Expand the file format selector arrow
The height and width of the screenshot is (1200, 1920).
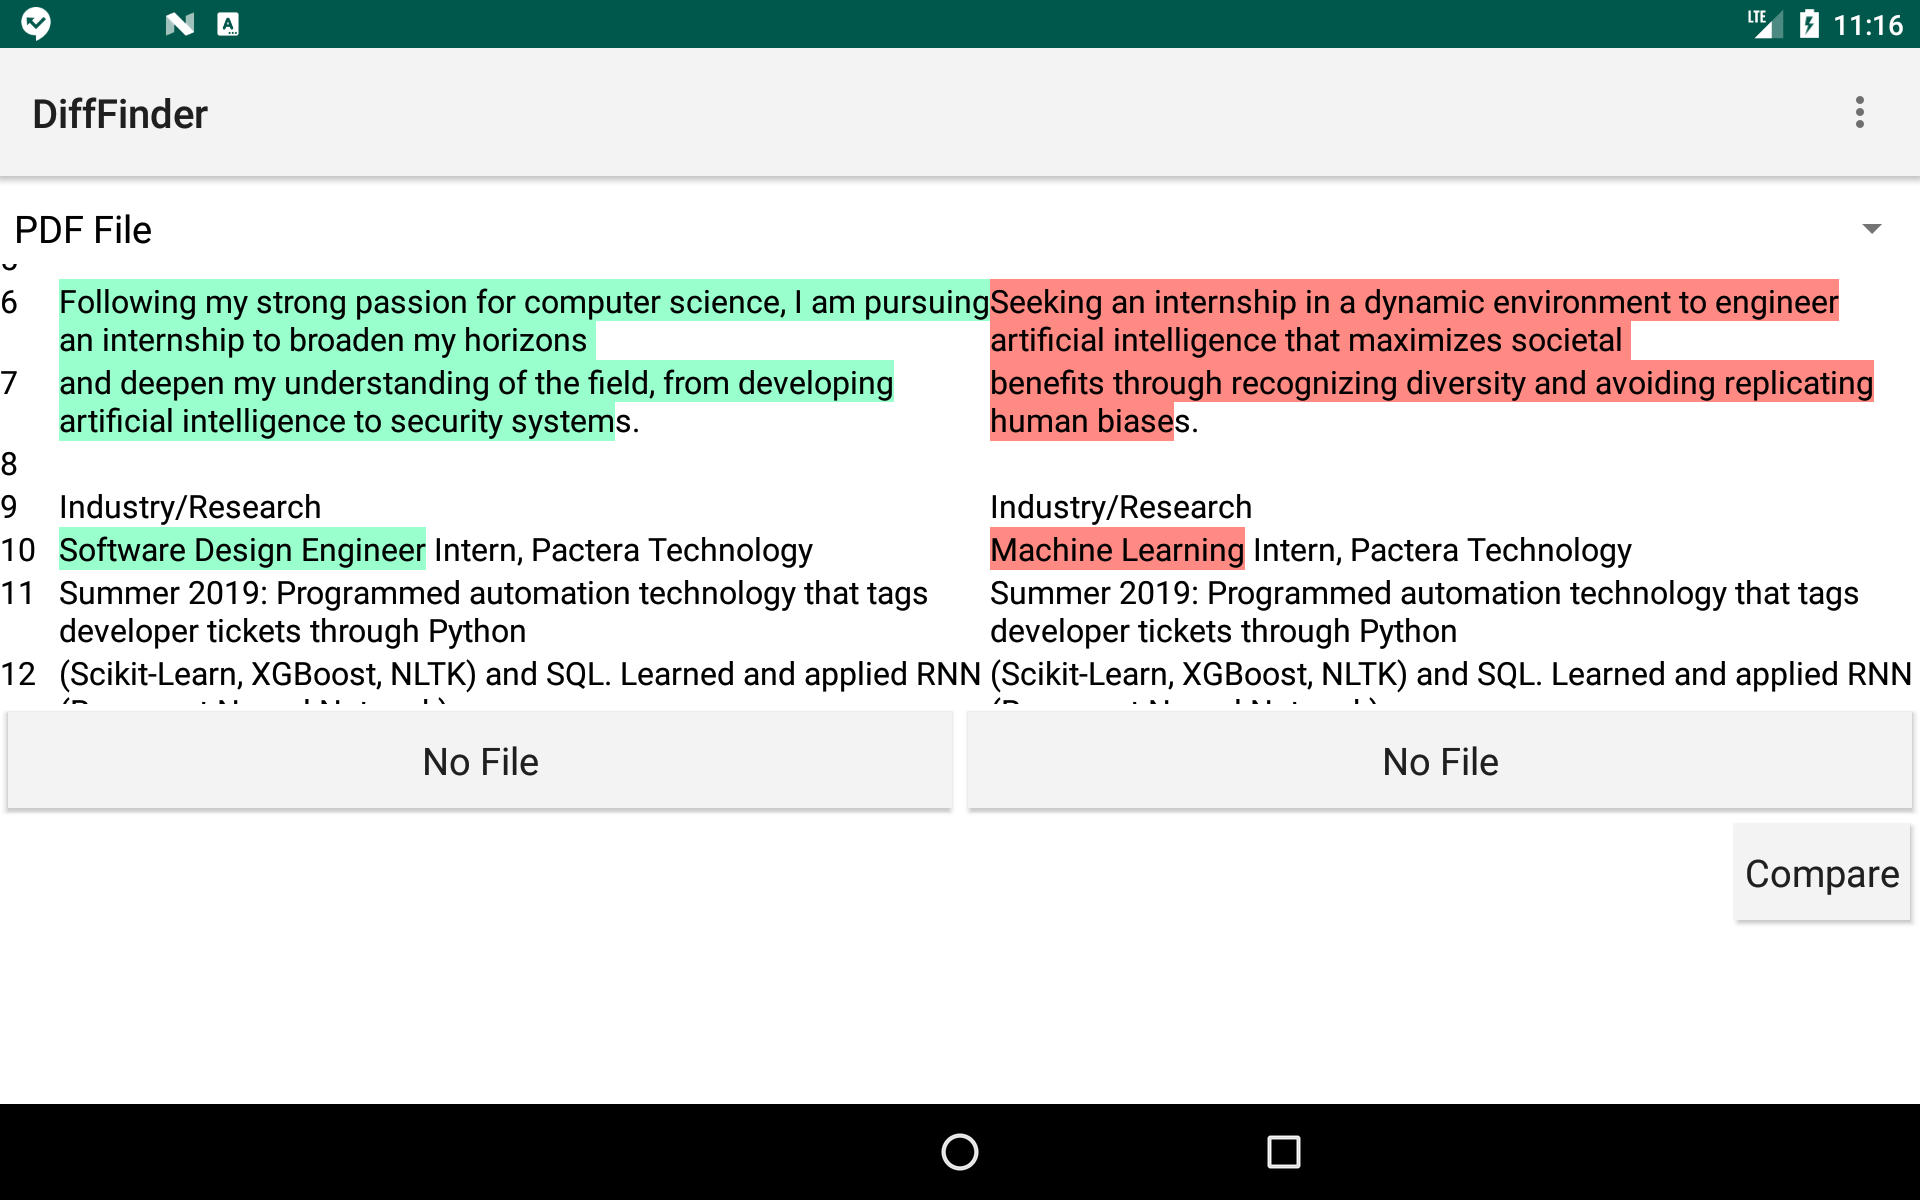(x=1872, y=229)
